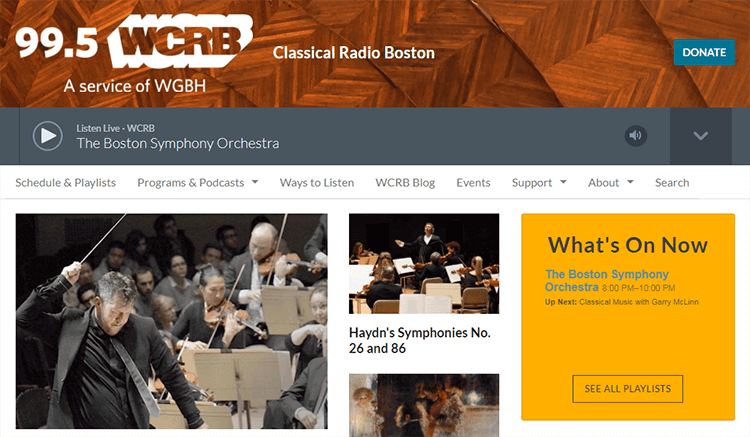Open the Events page

pos(473,183)
